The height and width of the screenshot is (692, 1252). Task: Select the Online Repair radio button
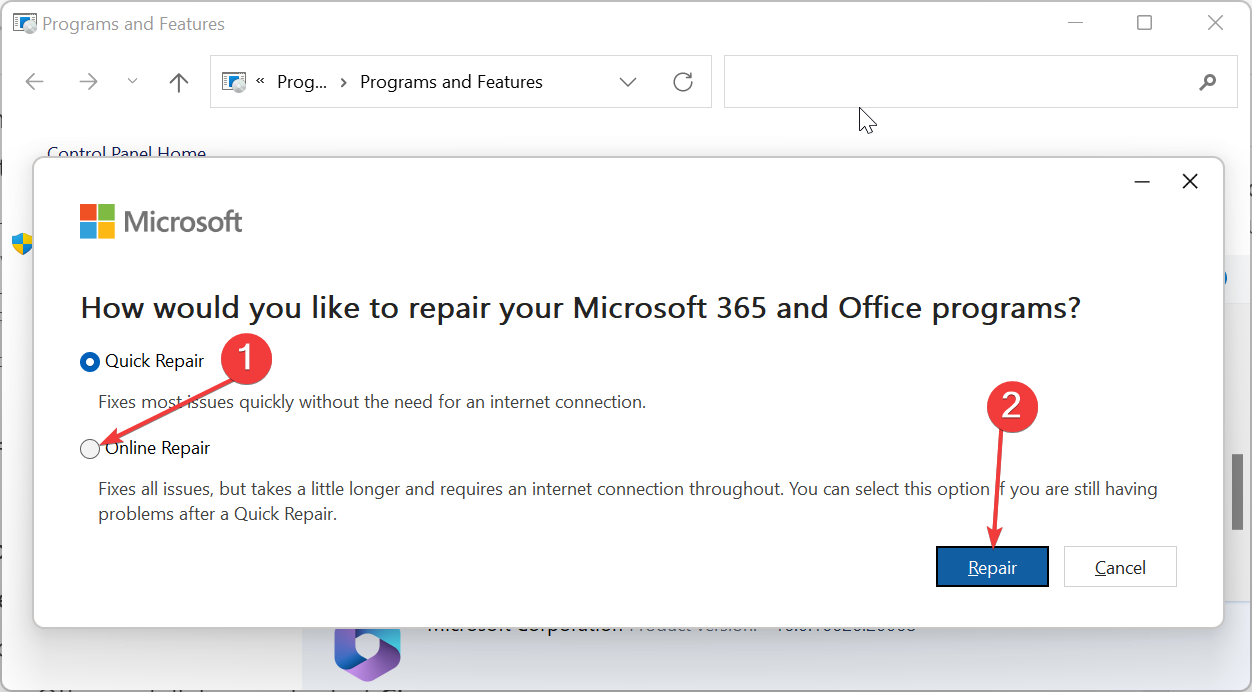(90, 449)
